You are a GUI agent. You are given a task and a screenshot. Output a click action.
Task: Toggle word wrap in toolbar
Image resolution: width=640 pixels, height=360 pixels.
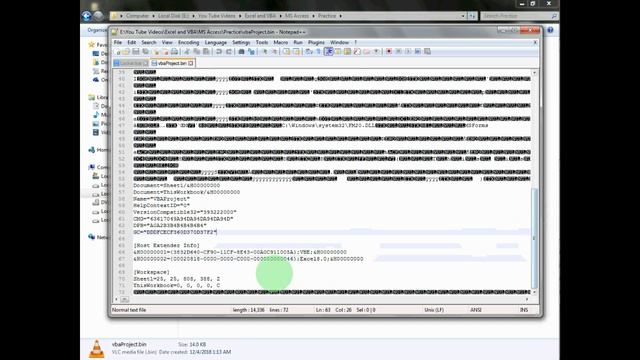tap(309, 51)
